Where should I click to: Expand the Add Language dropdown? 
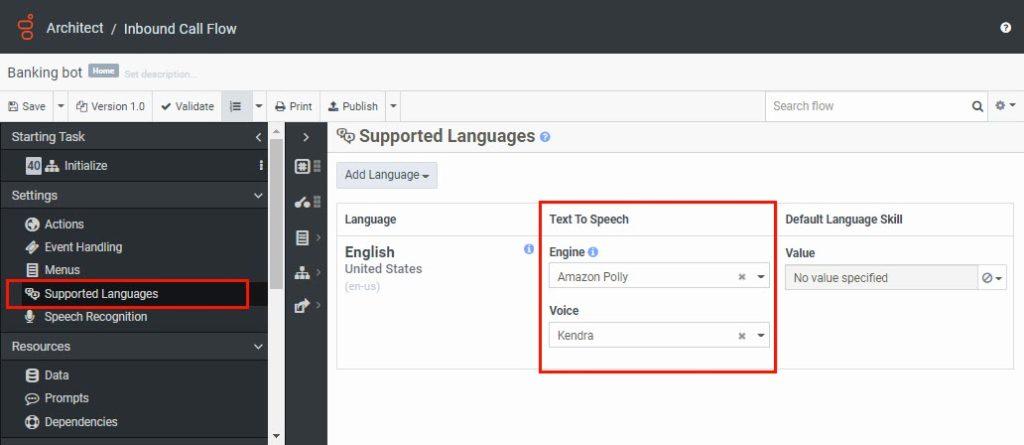(386, 175)
